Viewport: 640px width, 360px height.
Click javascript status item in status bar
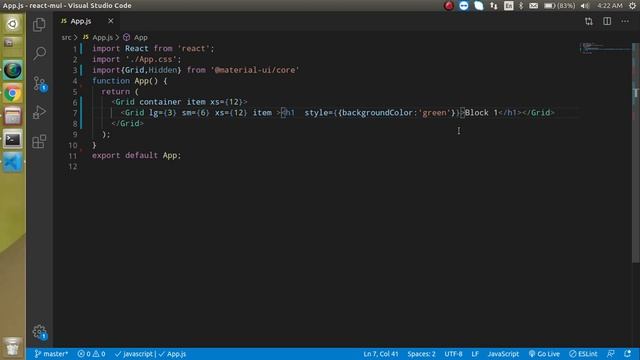pyautogui.click(x=133, y=354)
